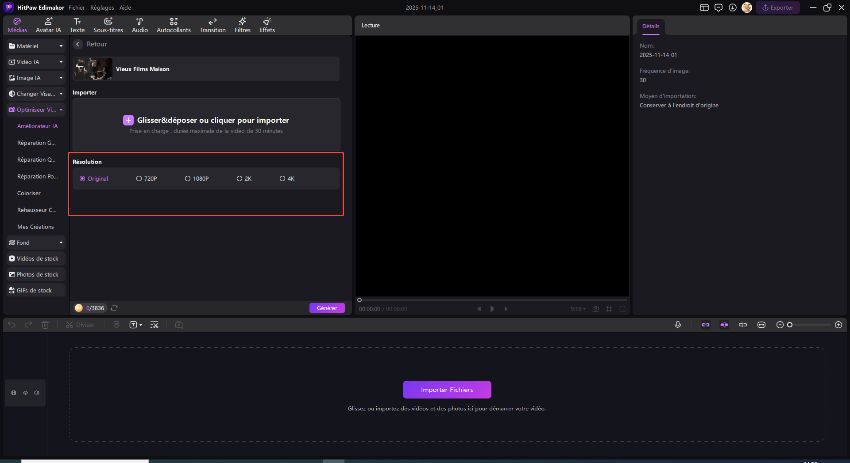
Task: Click the redo icon in timeline toolbar
Action: (x=28, y=325)
